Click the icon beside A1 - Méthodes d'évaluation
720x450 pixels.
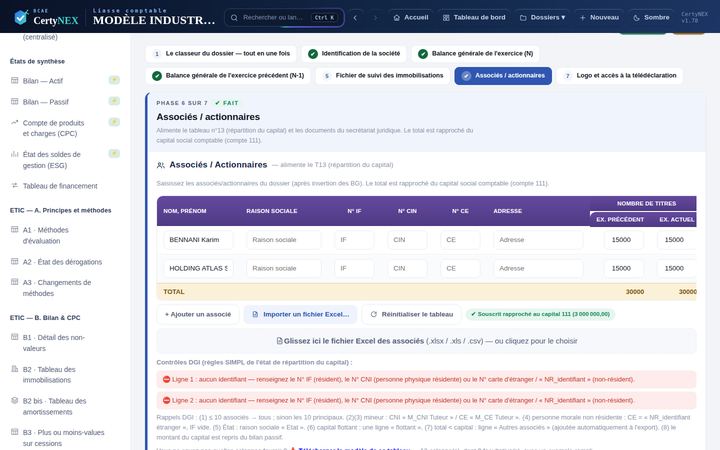pyautogui.click(x=15, y=230)
